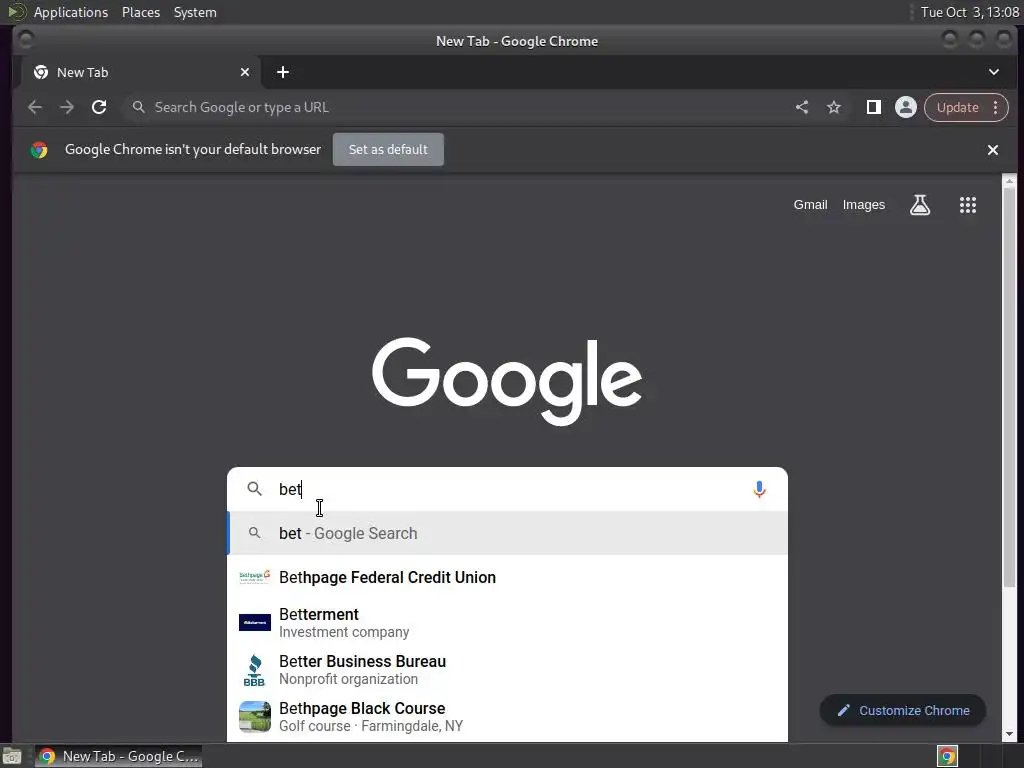Dismiss the default browser infobar
This screenshot has width=1024, height=768.
coord(993,150)
